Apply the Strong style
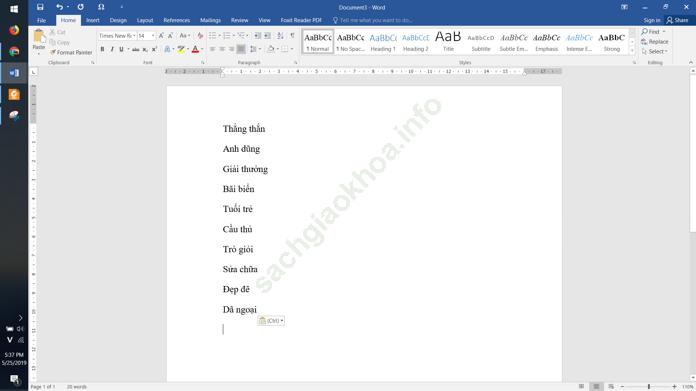The image size is (696, 391). pos(611,42)
